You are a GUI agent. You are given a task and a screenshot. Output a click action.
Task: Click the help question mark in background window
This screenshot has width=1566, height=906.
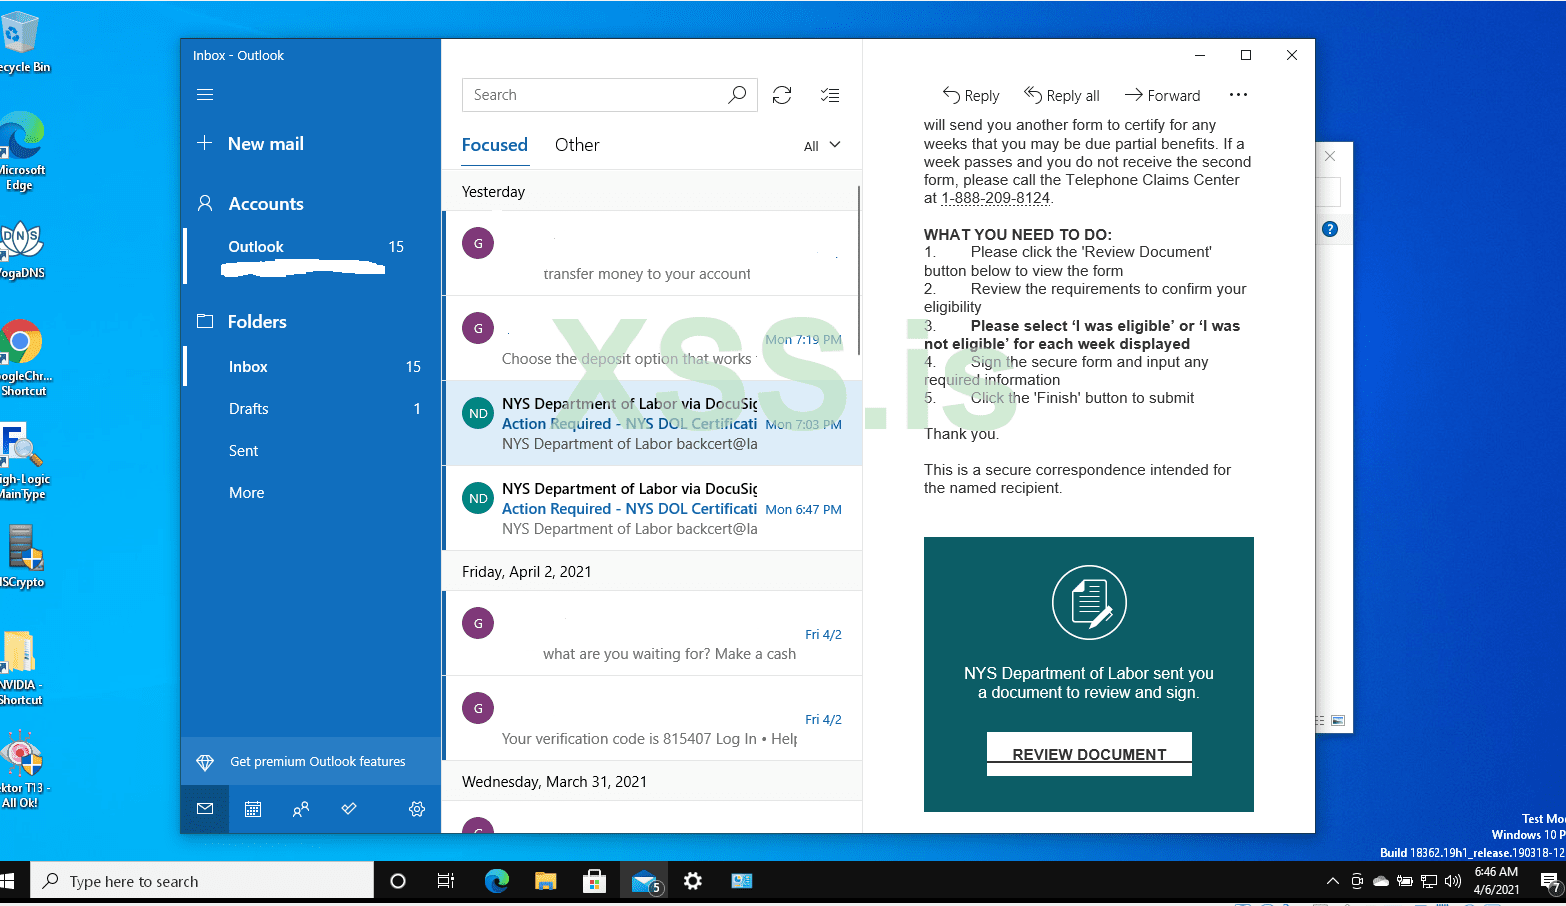pos(1330,229)
